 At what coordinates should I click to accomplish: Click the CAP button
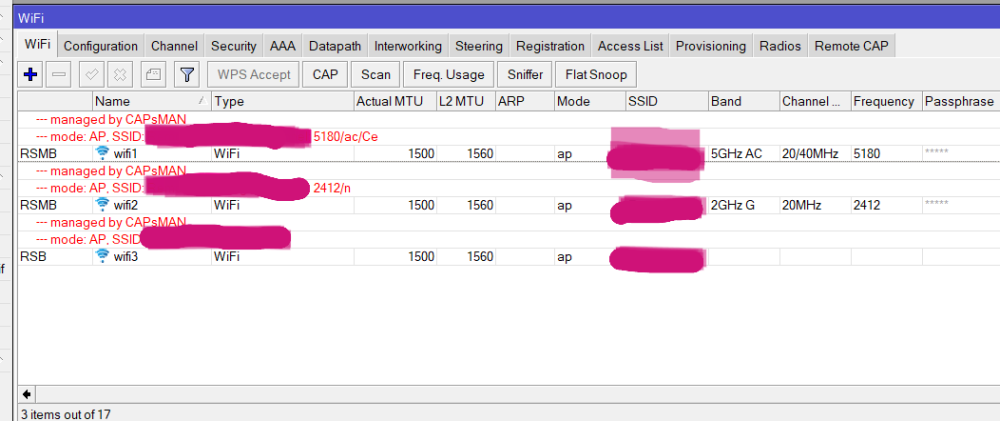coord(325,74)
